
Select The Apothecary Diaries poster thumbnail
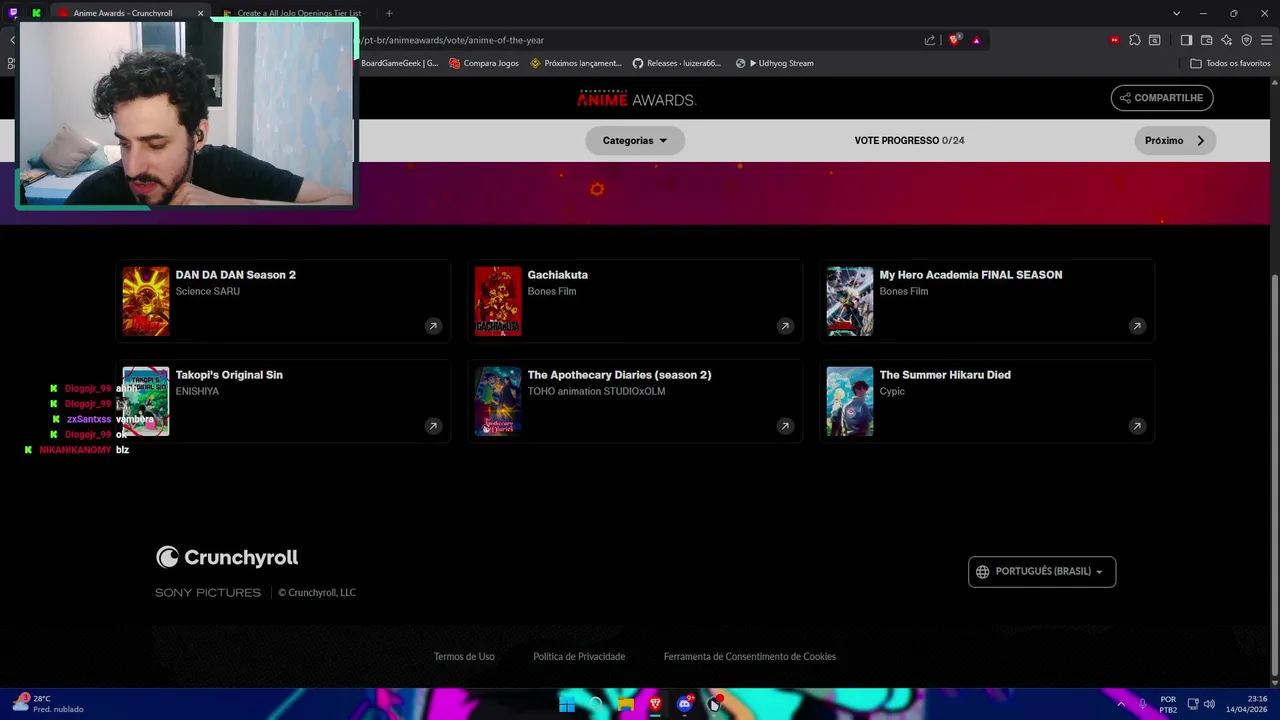pyautogui.click(x=498, y=401)
